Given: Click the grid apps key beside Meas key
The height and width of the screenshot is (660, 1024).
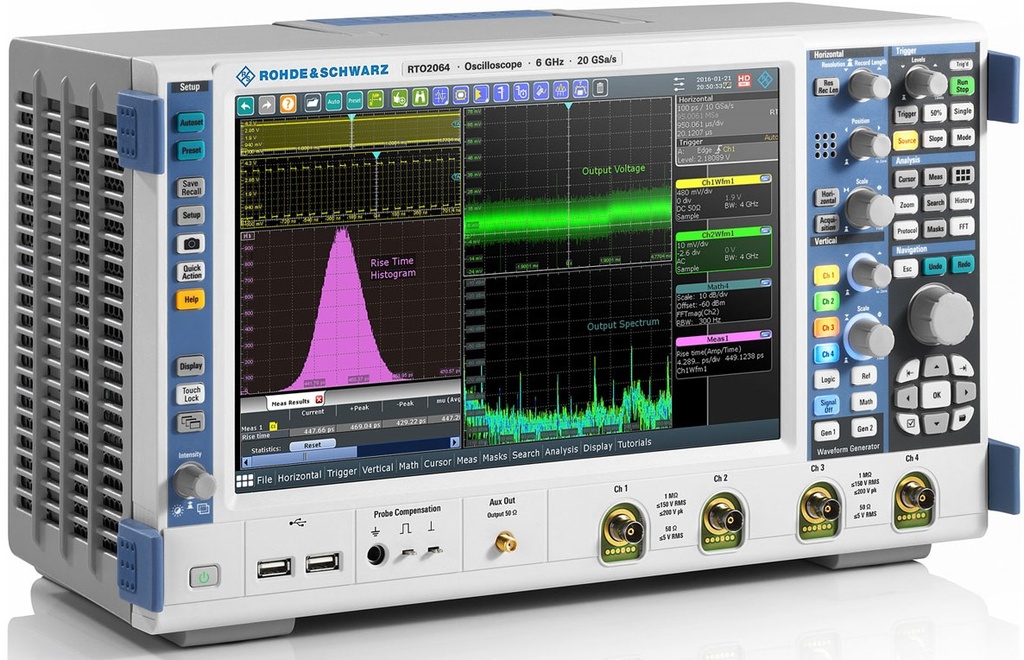Looking at the screenshot, I should click(x=962, y=175).
